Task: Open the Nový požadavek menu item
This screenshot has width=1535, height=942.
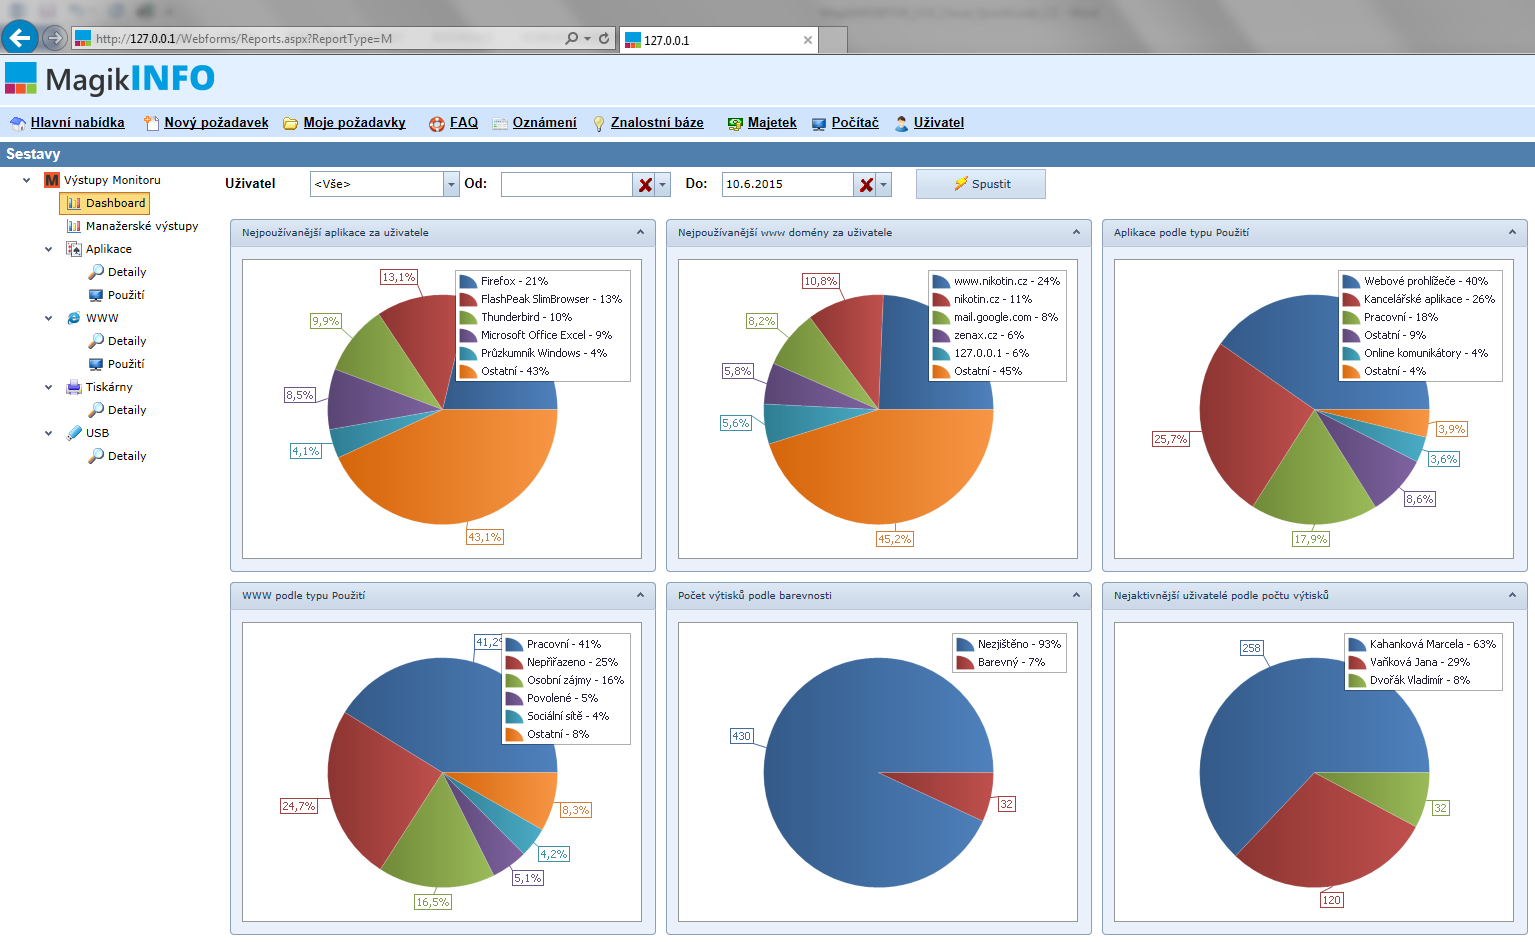Action: (216, 123)
